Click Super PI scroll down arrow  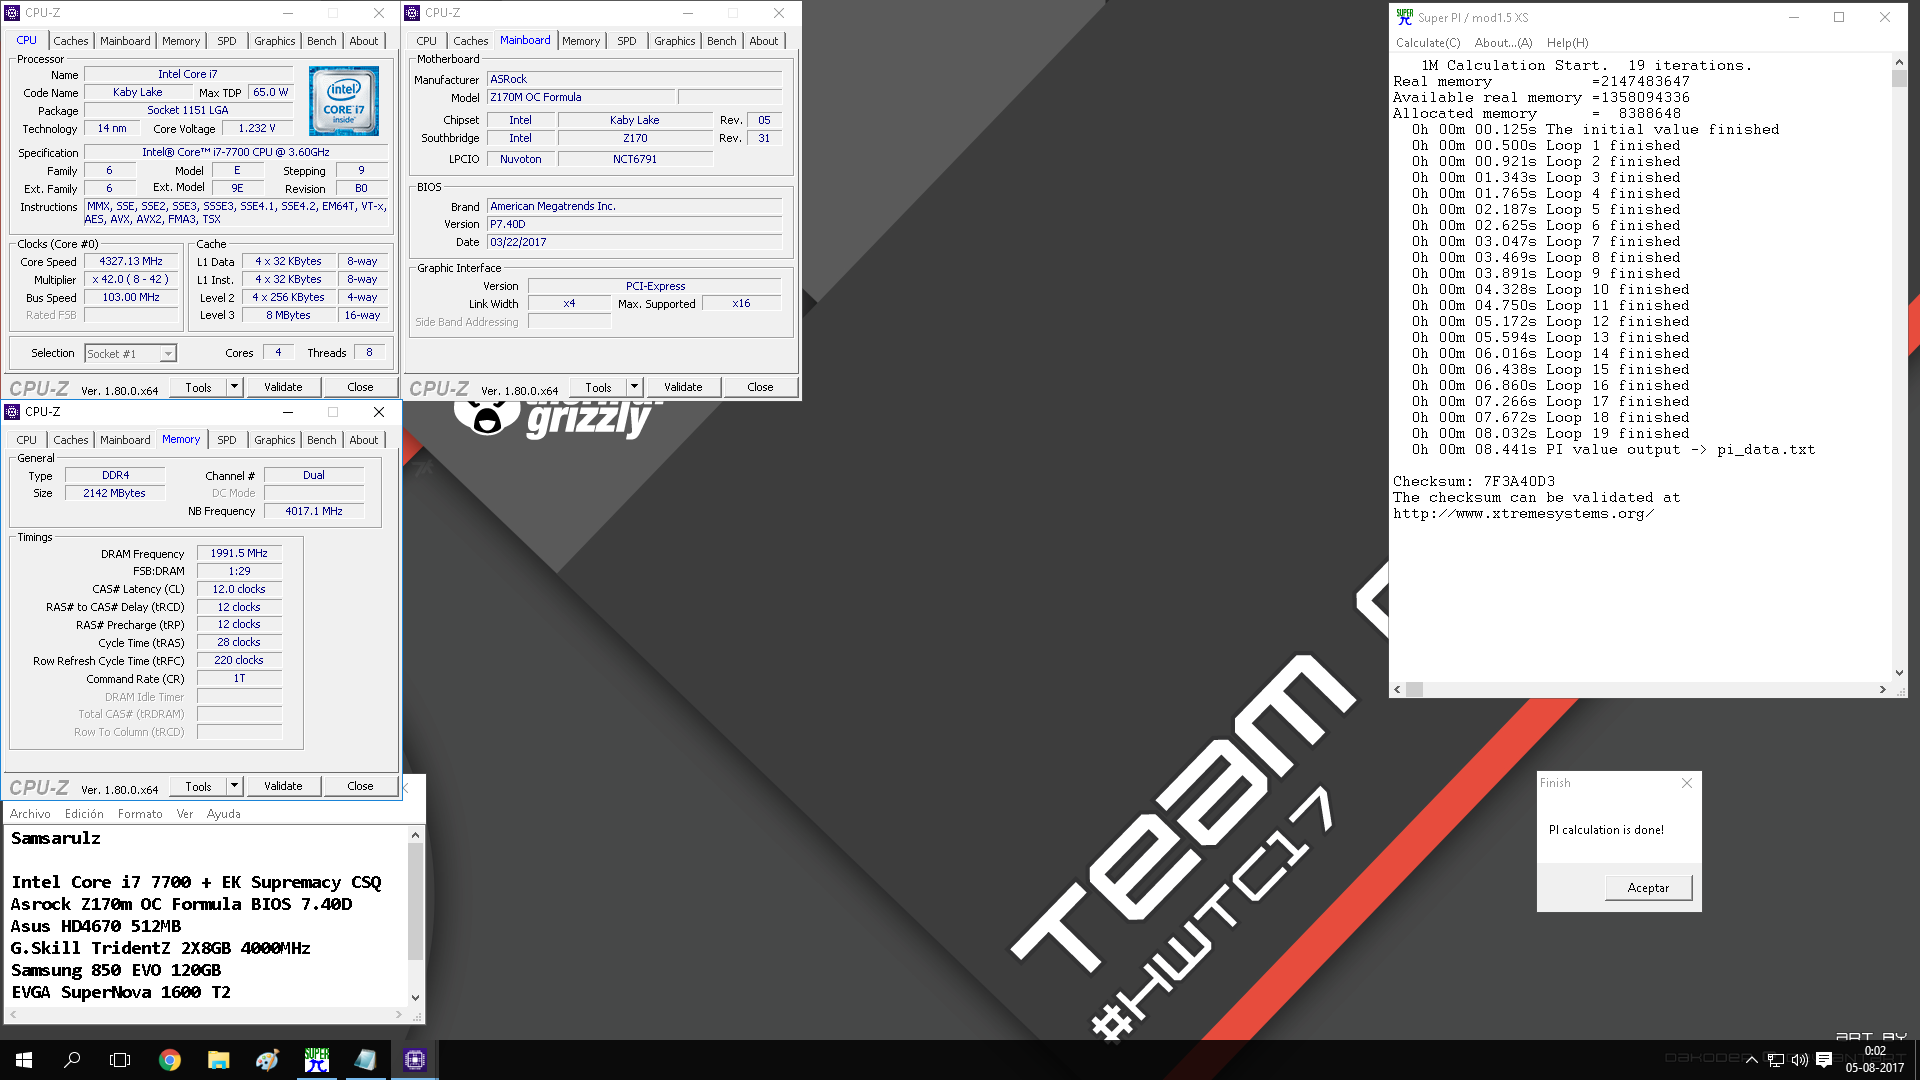click(x=1899, y=673)
